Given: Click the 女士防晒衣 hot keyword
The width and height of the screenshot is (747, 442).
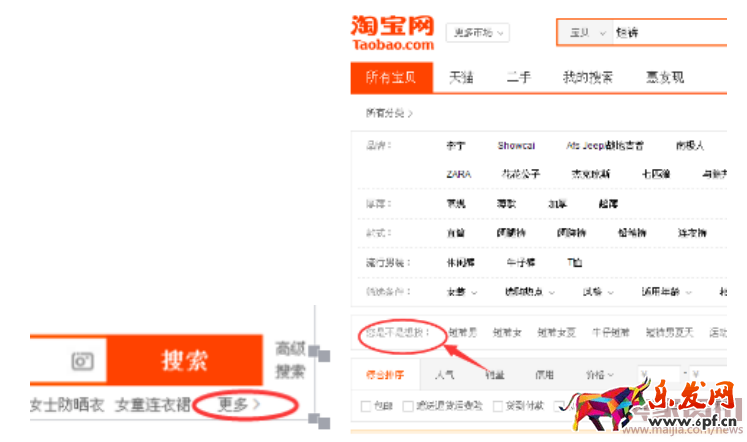Looking at the screenshot, I should coord(67,405).
